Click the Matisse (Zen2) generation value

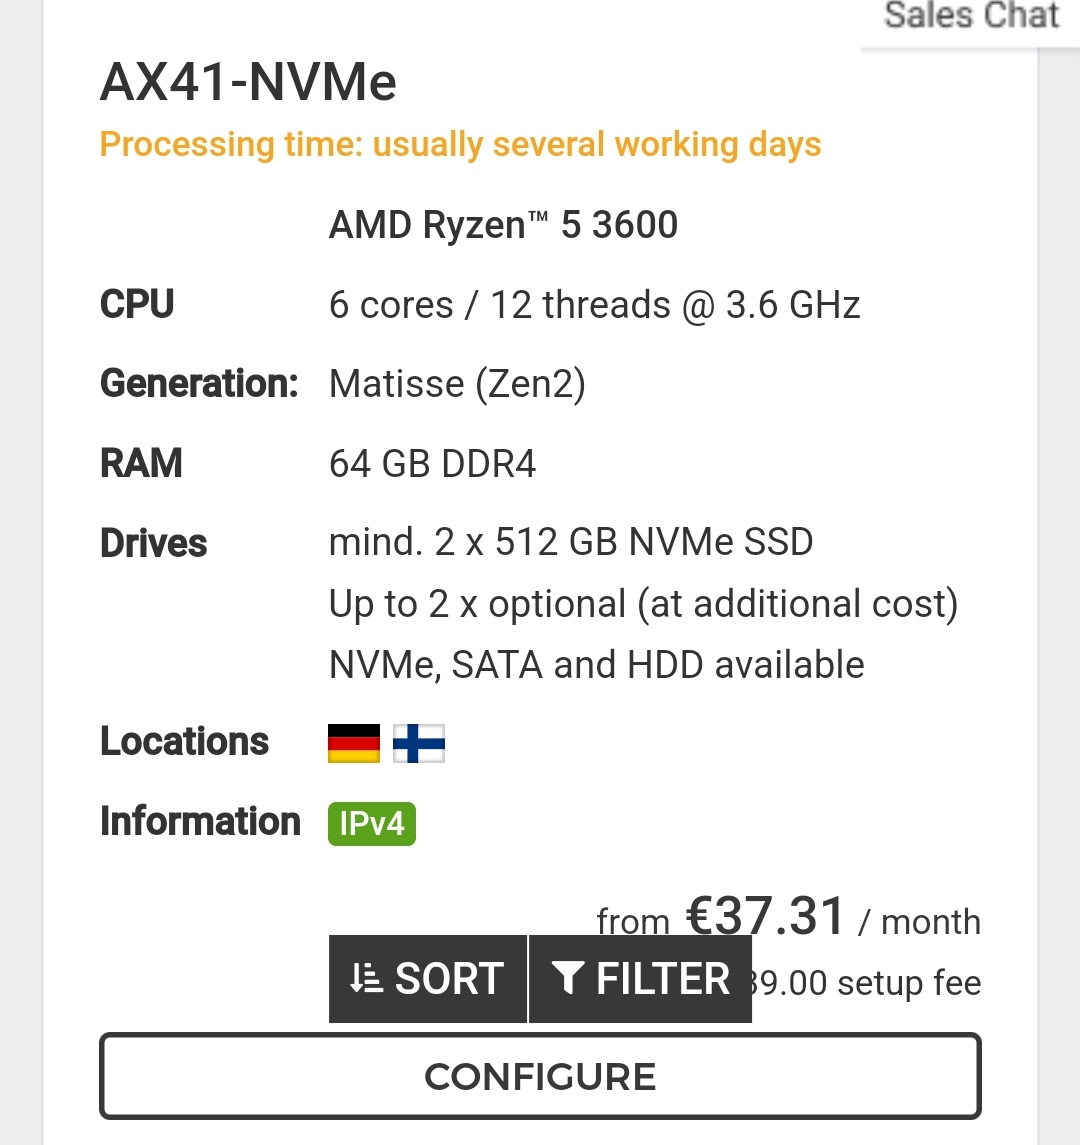point(457,384)
